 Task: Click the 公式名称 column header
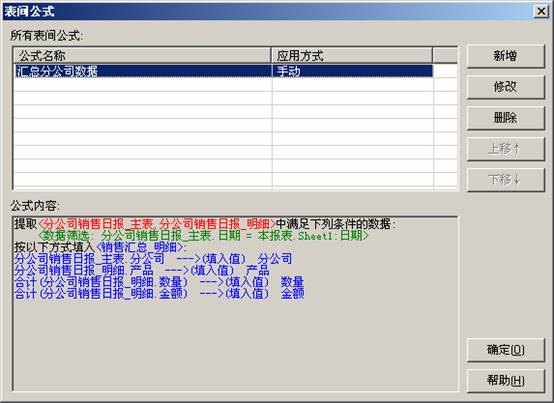(142, 55)
